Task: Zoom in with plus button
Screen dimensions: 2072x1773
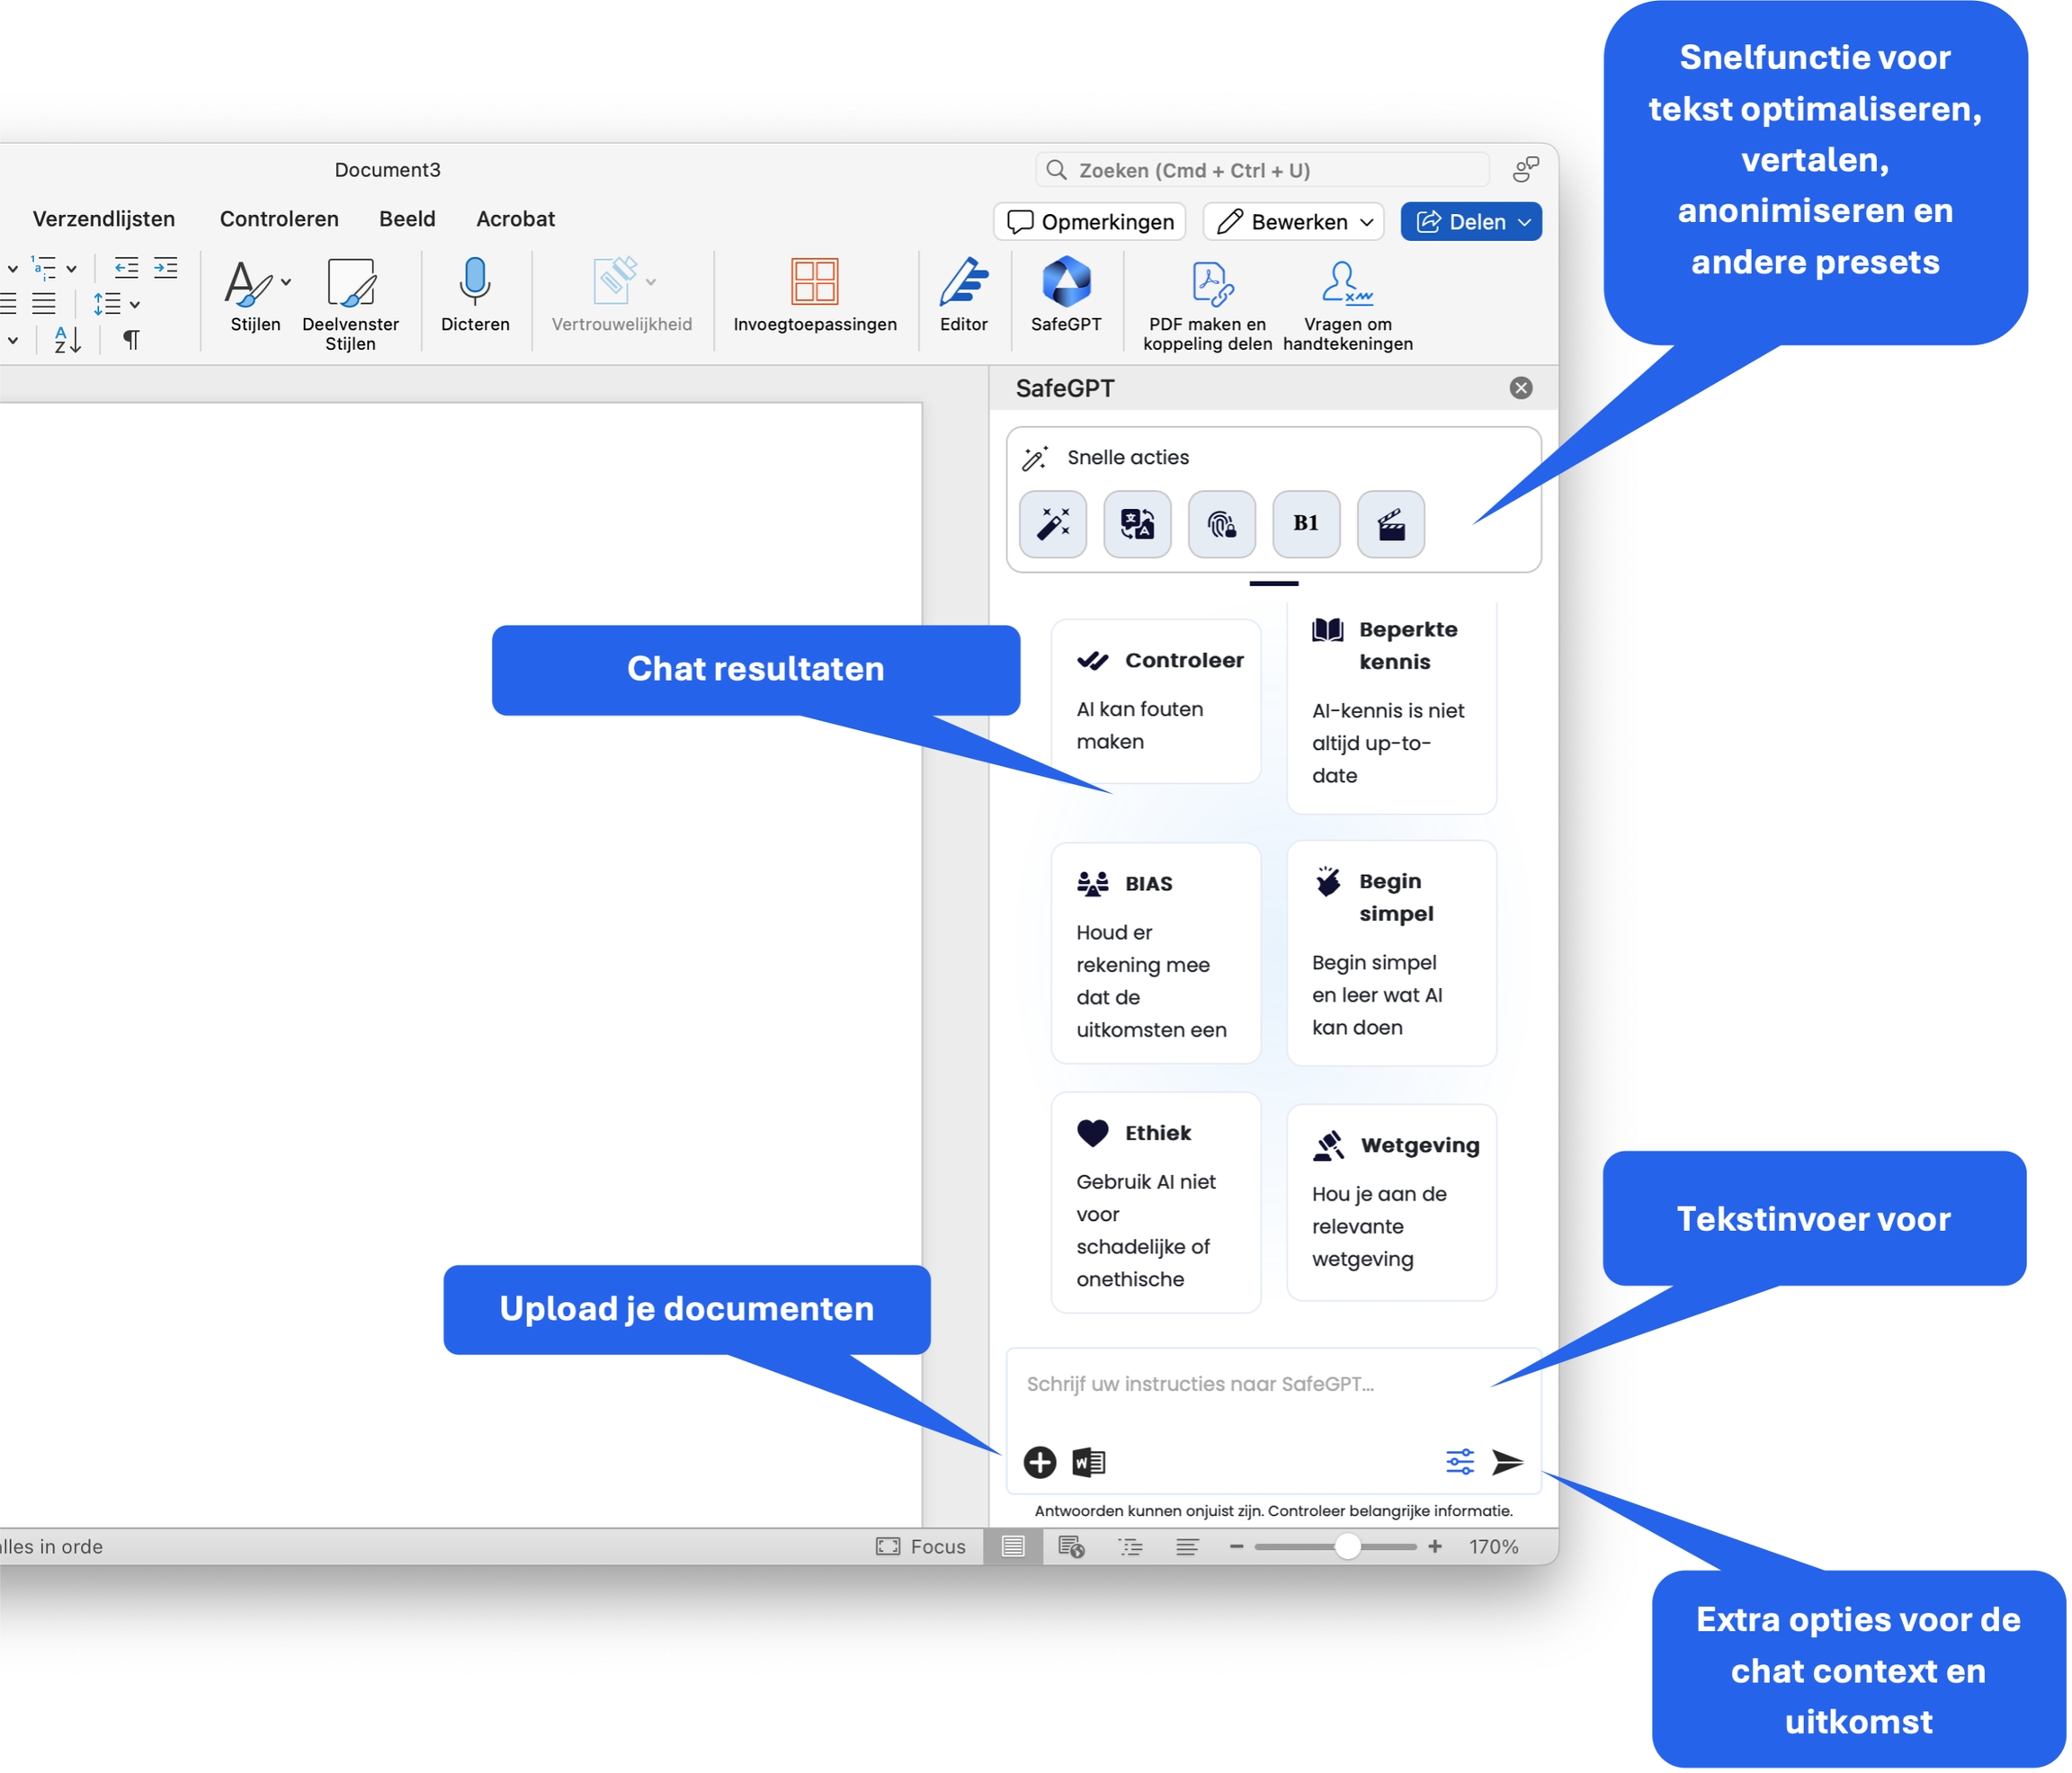Action: pos(1435,1546)
